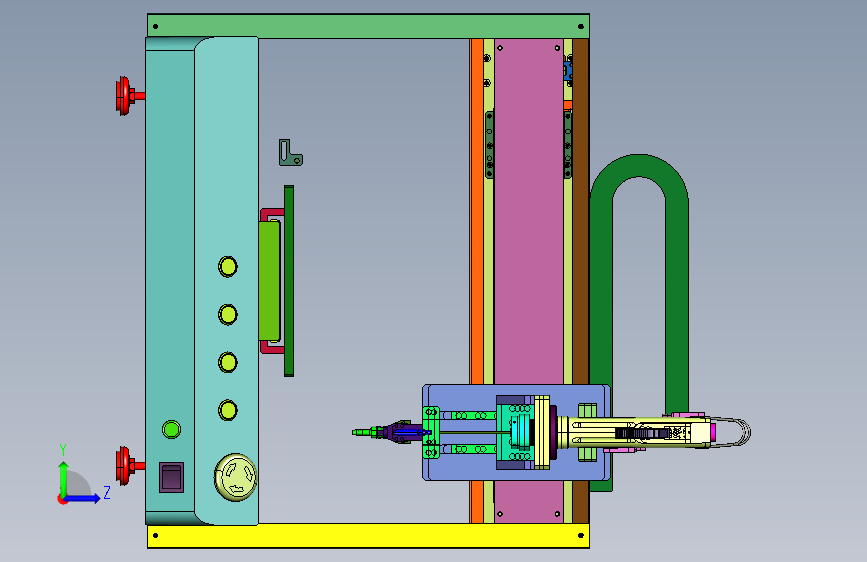
Task: Select the small green indicator button
Action: 171,429
